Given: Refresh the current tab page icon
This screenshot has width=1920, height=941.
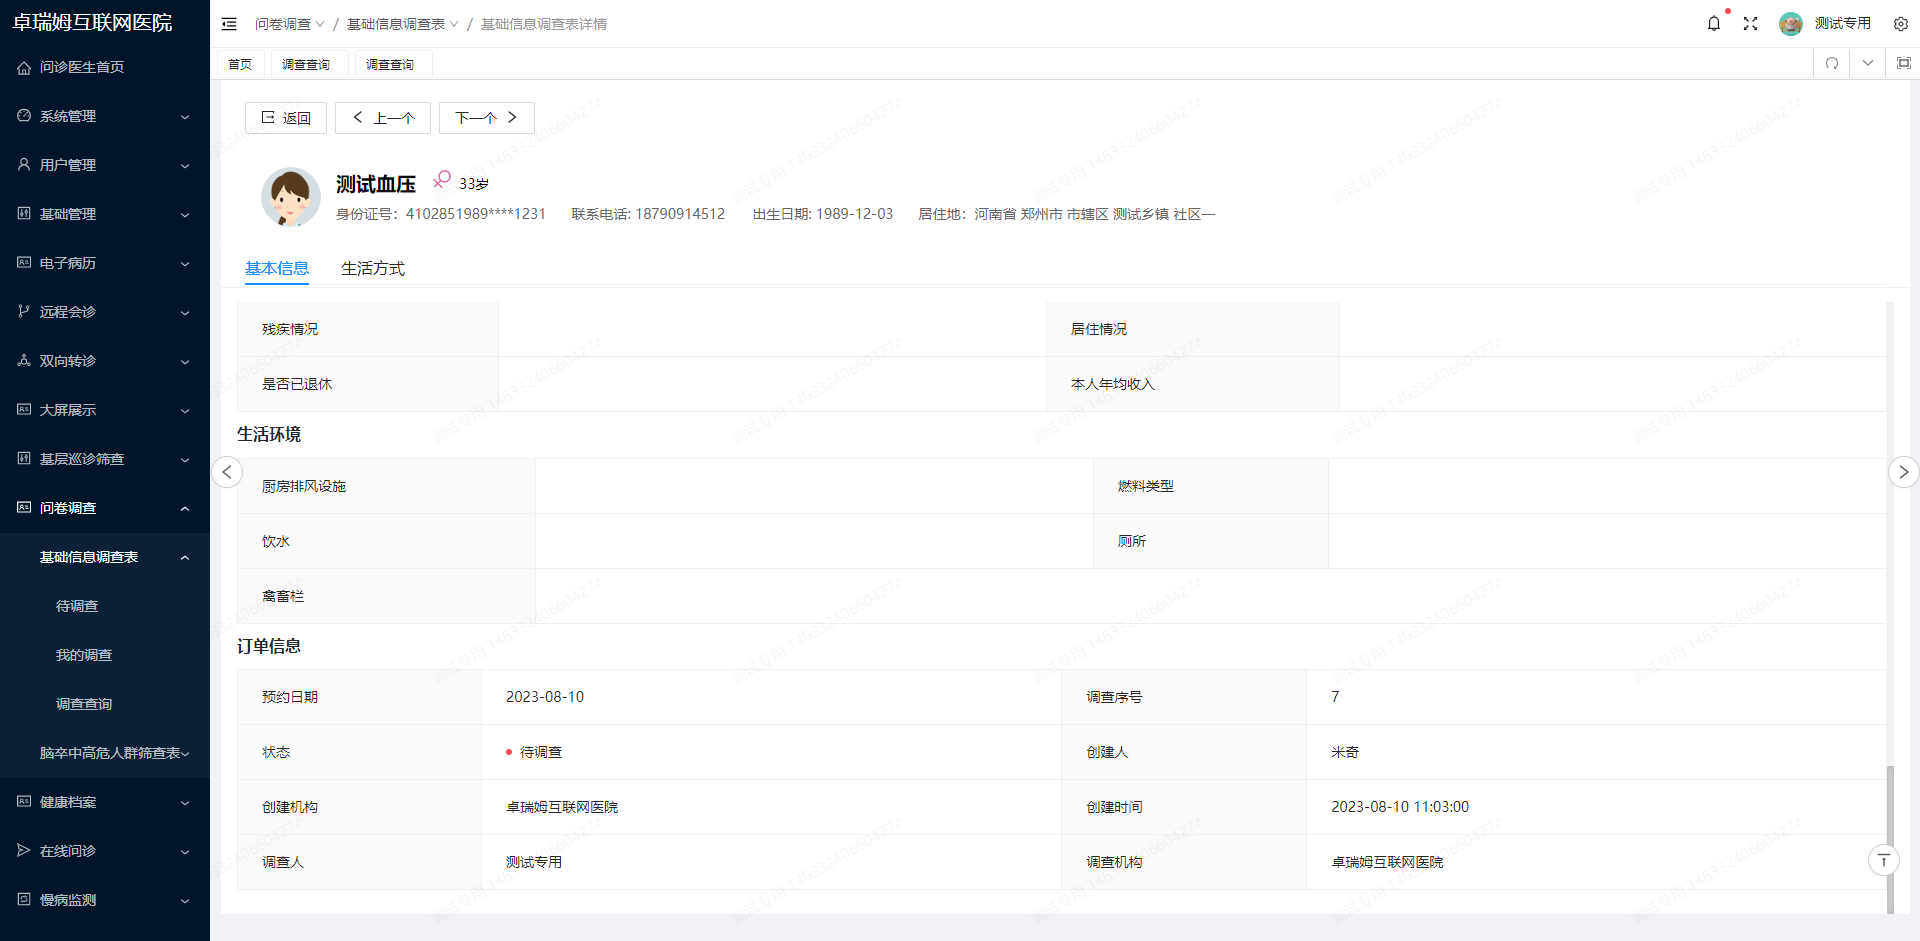Looking at the screenshot, I should (x=1832, y=63).
